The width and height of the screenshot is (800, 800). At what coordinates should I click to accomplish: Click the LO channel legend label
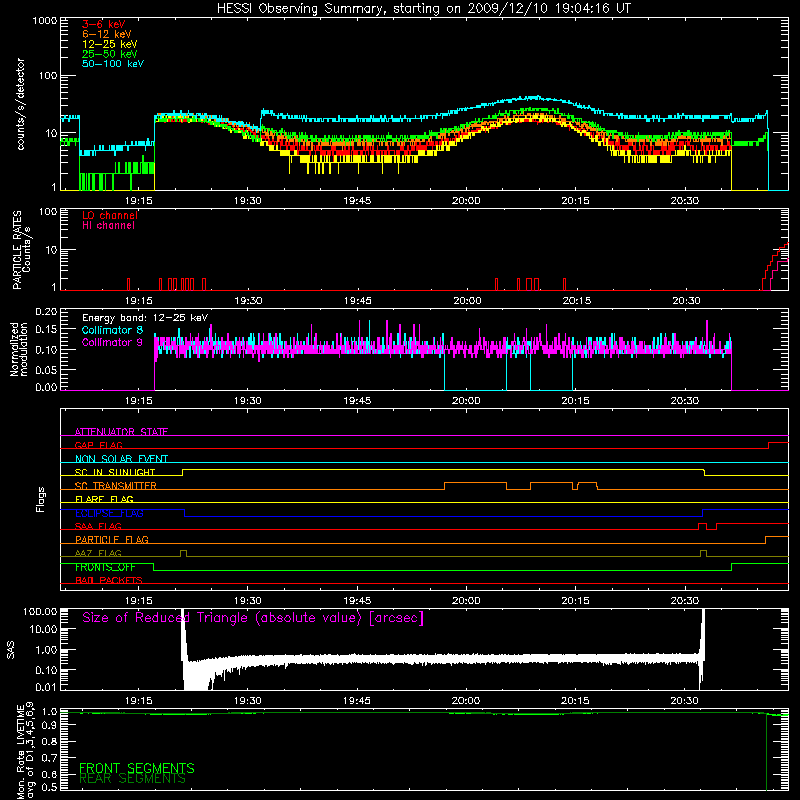(110, 215)
